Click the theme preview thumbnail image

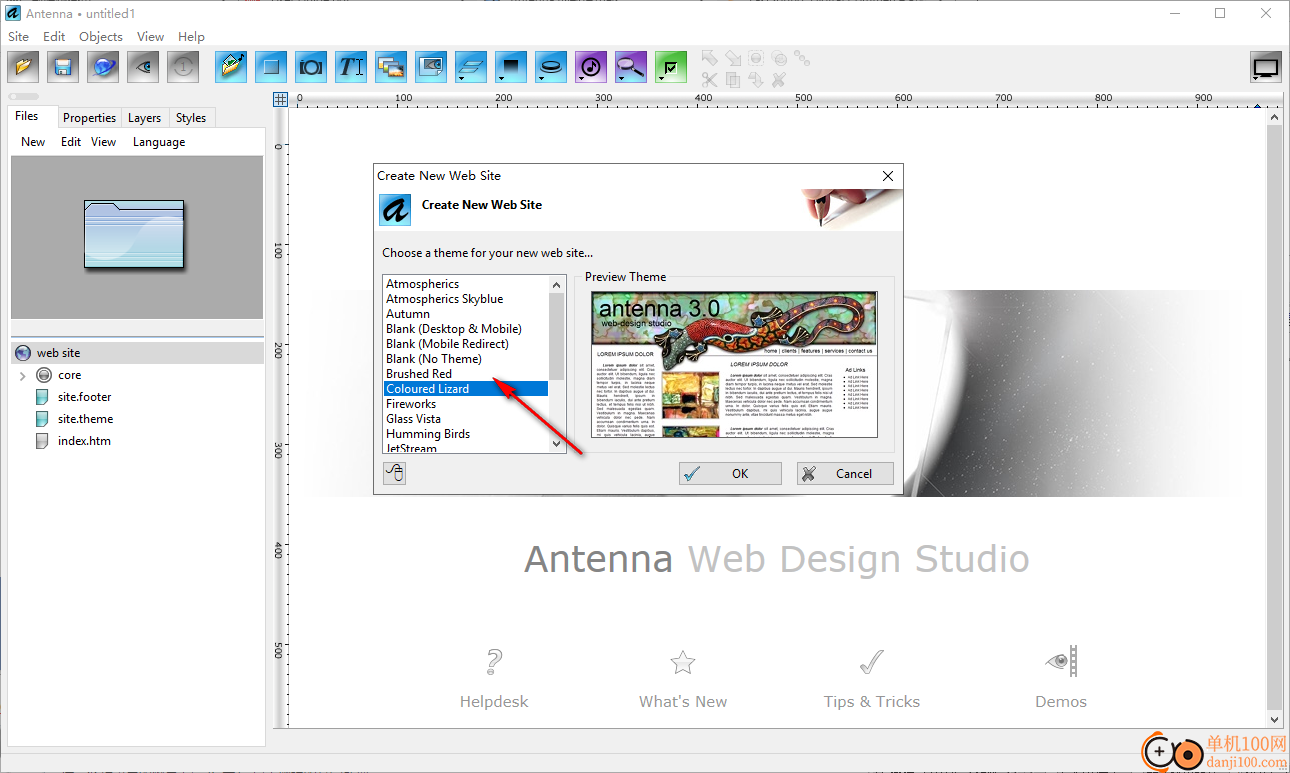(x=734, y=364)
